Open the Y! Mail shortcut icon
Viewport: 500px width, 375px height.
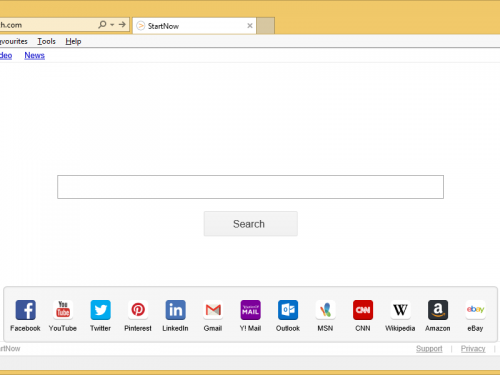(250, 310)
